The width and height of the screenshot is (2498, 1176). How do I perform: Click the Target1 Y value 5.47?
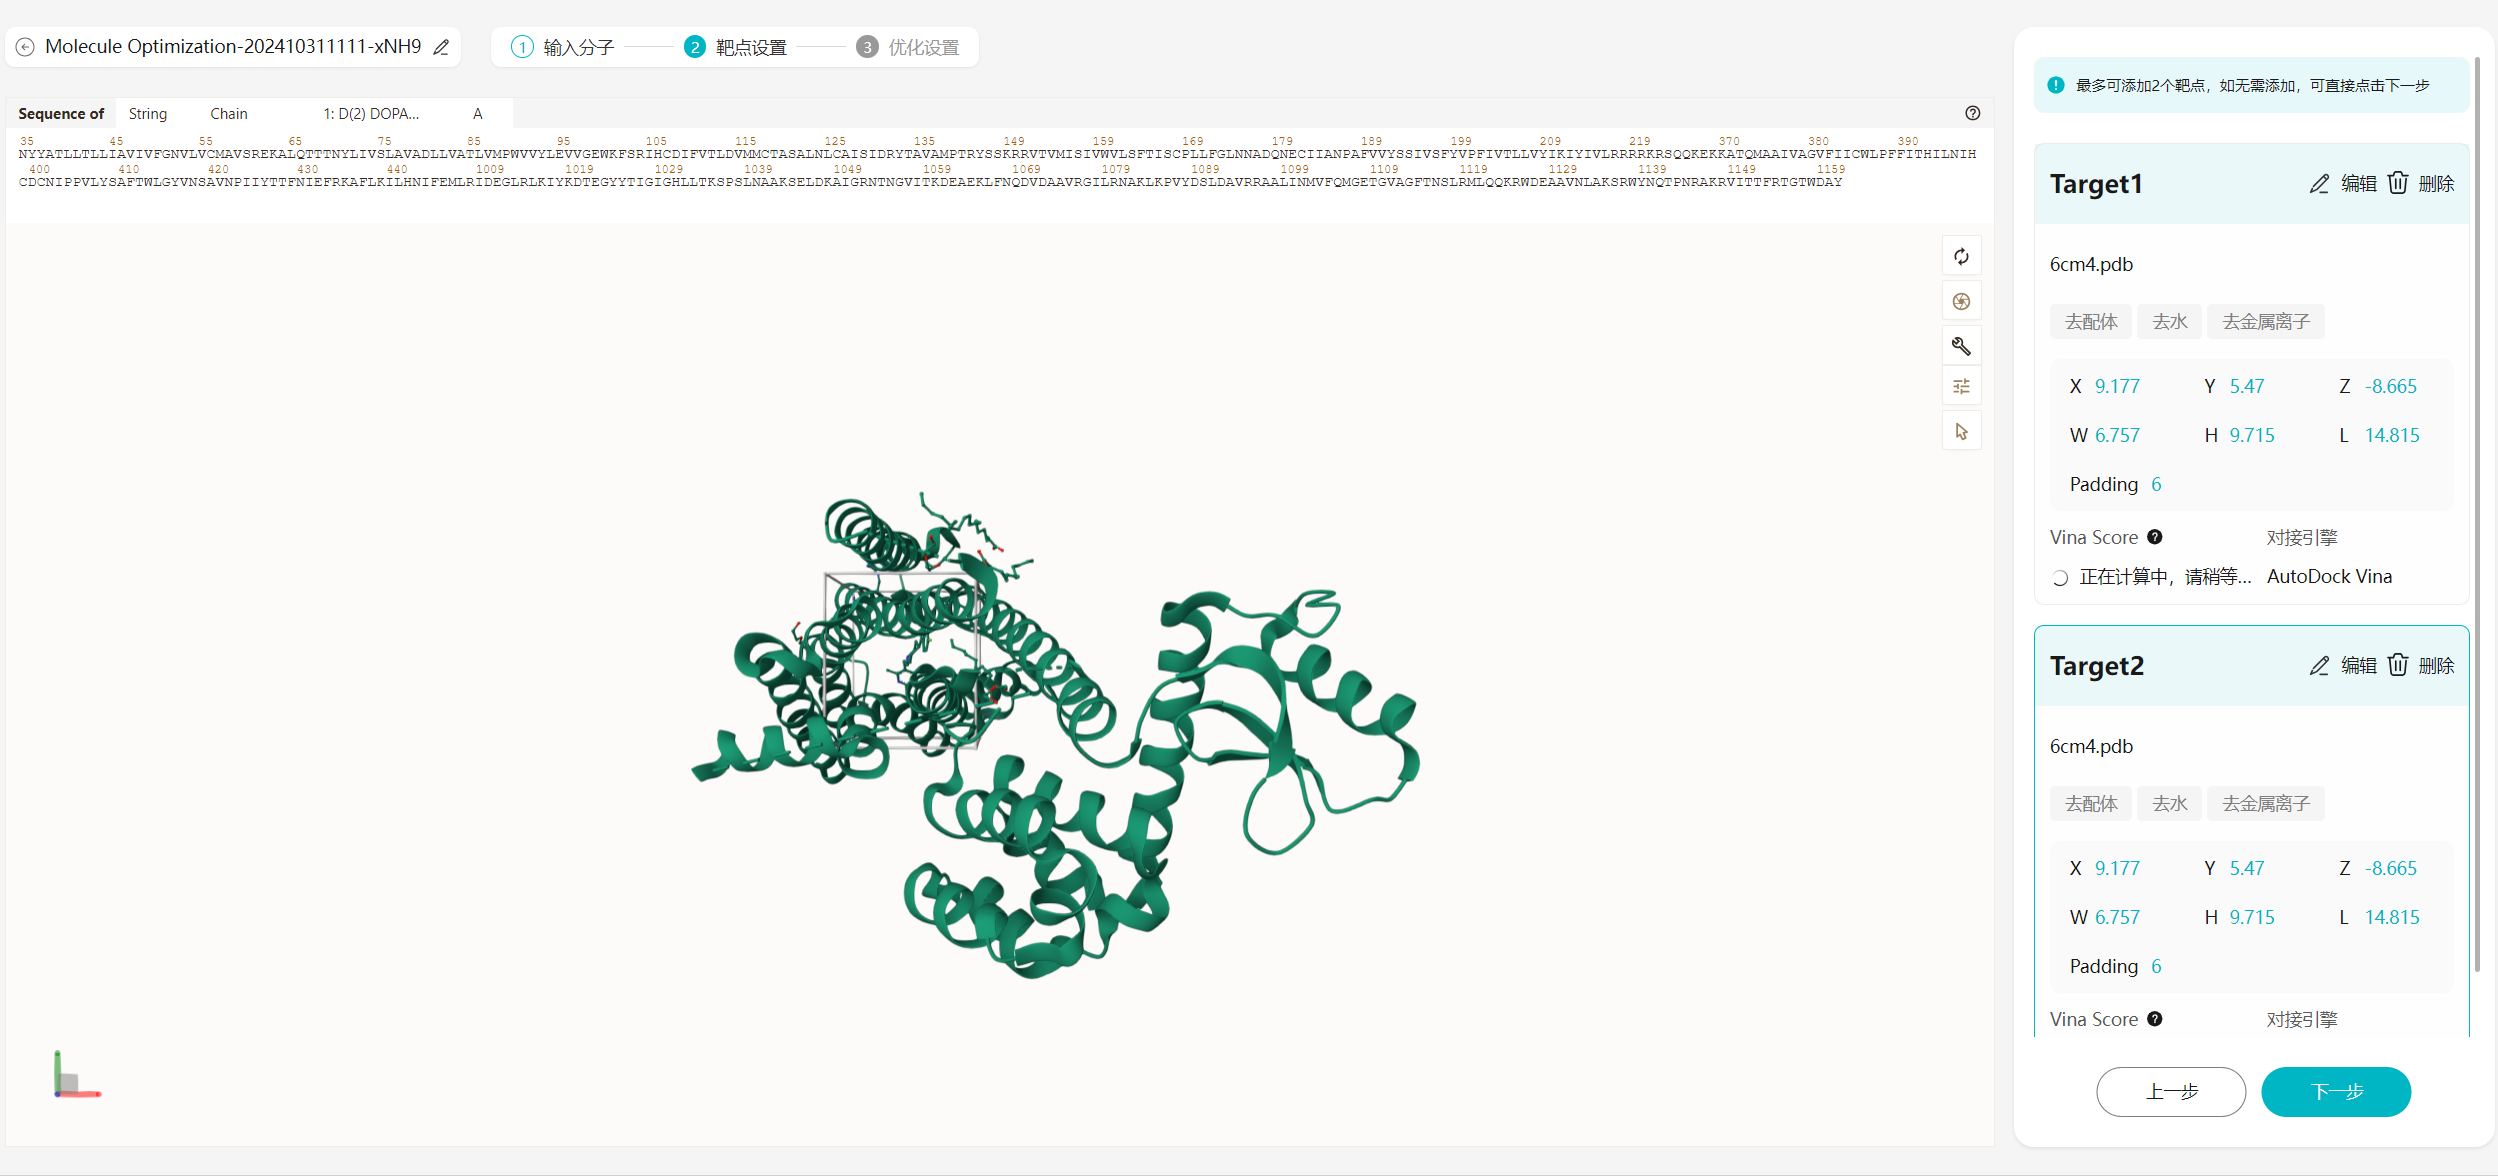2246,386
